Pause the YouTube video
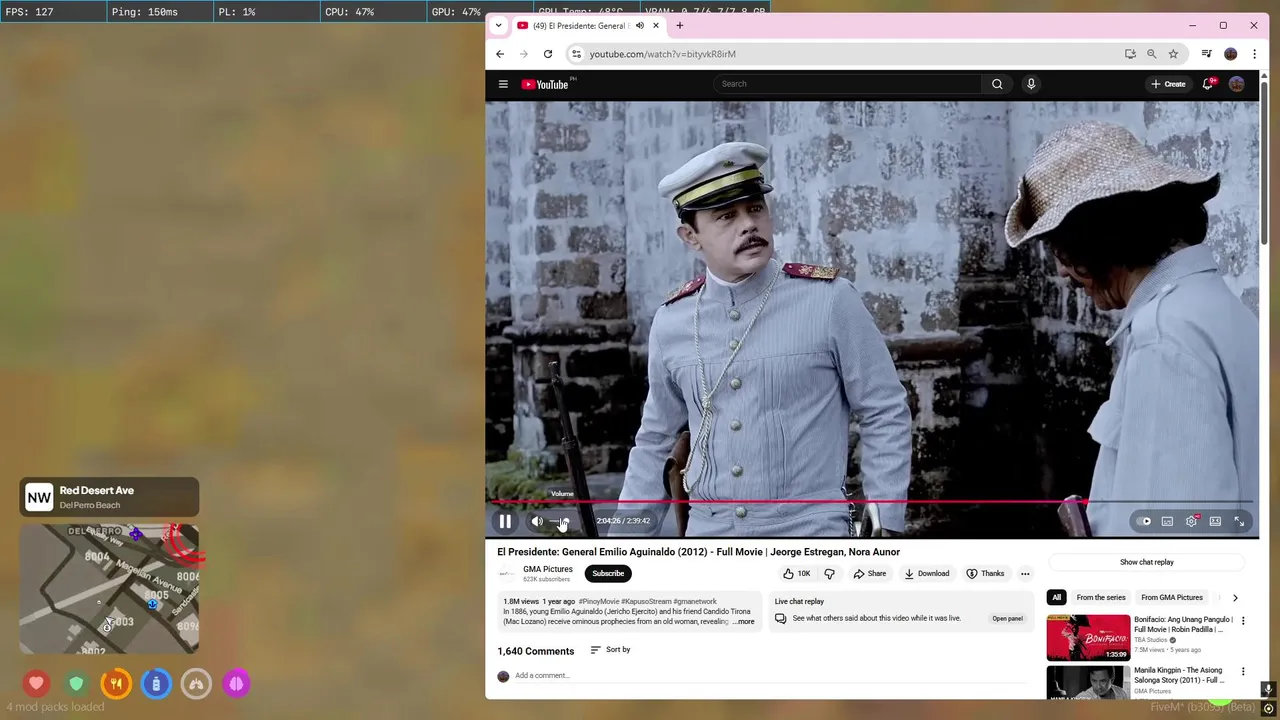Image resolution: width=1280 pixels, height=720 pixels. (x=505, y=521)
